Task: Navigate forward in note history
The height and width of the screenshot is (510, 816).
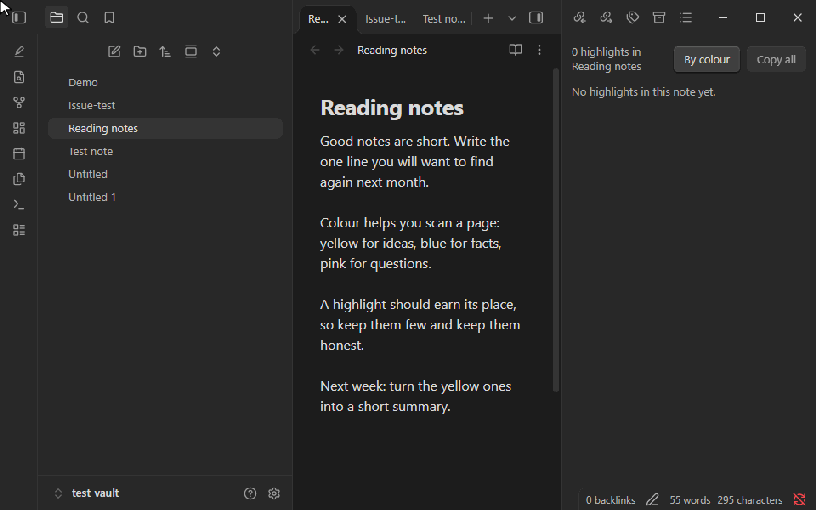Action: tap(339, 50)
